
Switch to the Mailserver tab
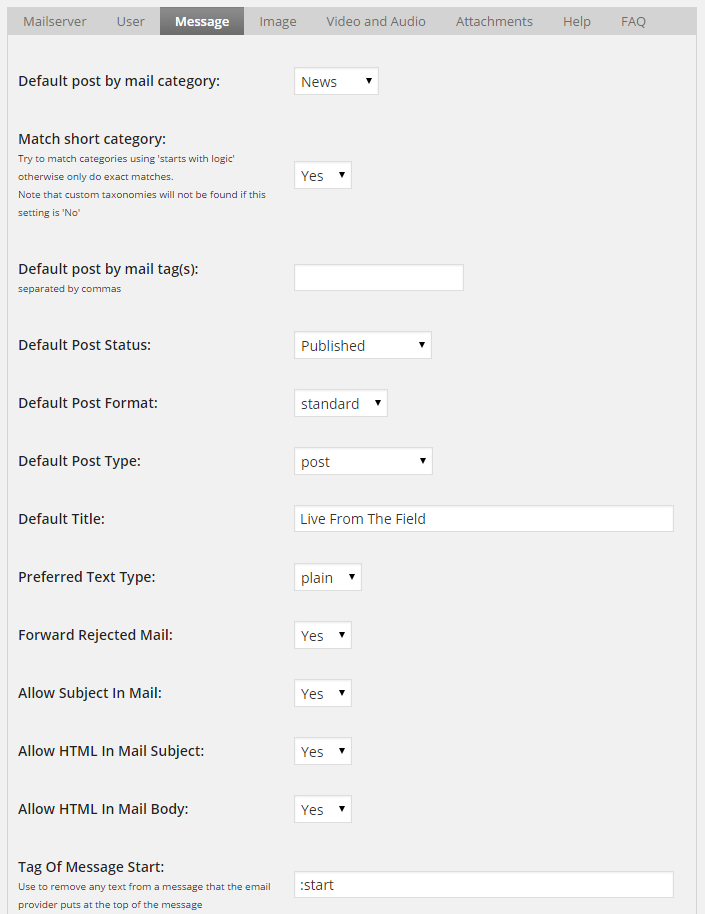pyautogui.click(x=55, y=21)
